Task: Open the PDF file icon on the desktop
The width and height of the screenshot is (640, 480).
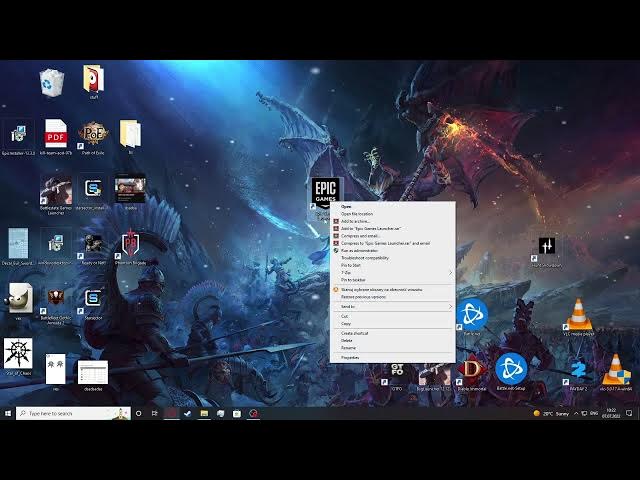Action: (x=56, y=135)
